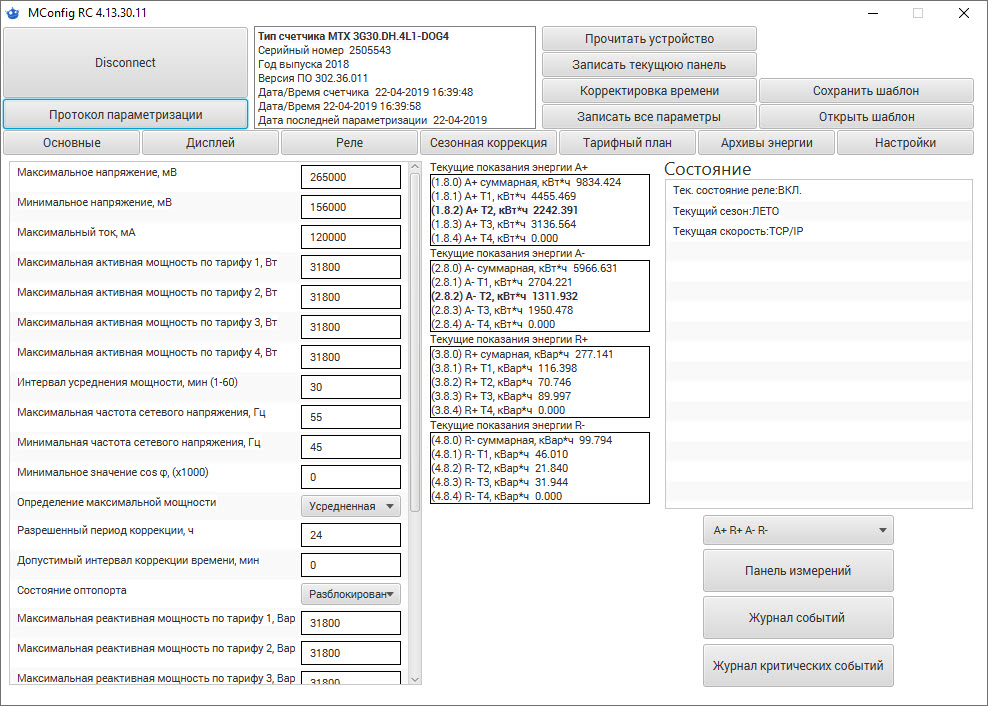
Task: Click the MConfig app icon in title bar
Action: pyautogui.click(x=12, y=13)
